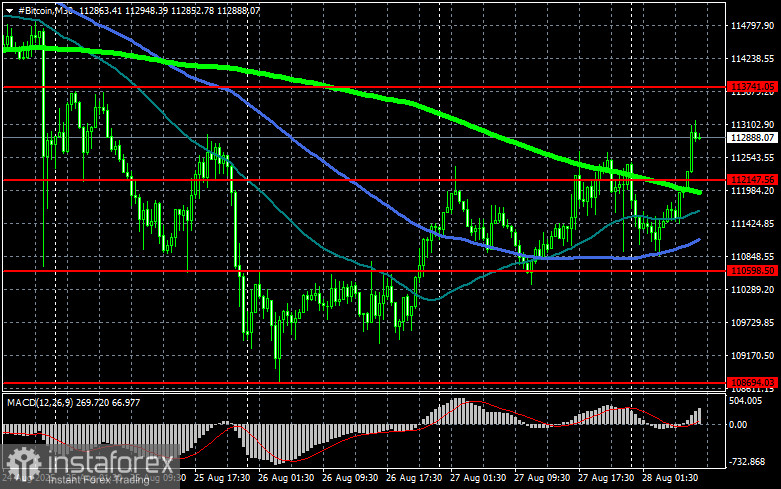Click the 109170.50 price axis value

click(x=752, y=356)
